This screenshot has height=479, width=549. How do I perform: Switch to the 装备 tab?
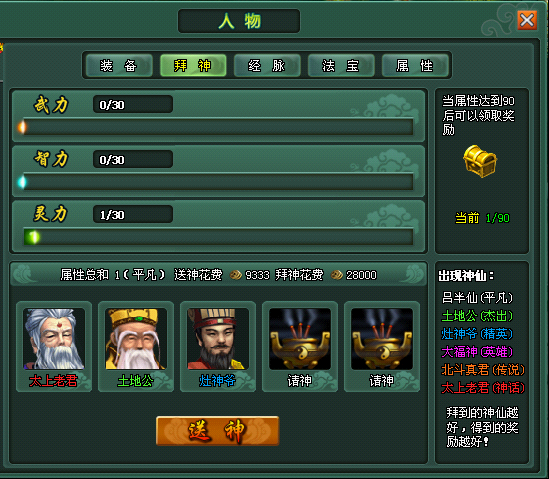(x=119, y=65)
